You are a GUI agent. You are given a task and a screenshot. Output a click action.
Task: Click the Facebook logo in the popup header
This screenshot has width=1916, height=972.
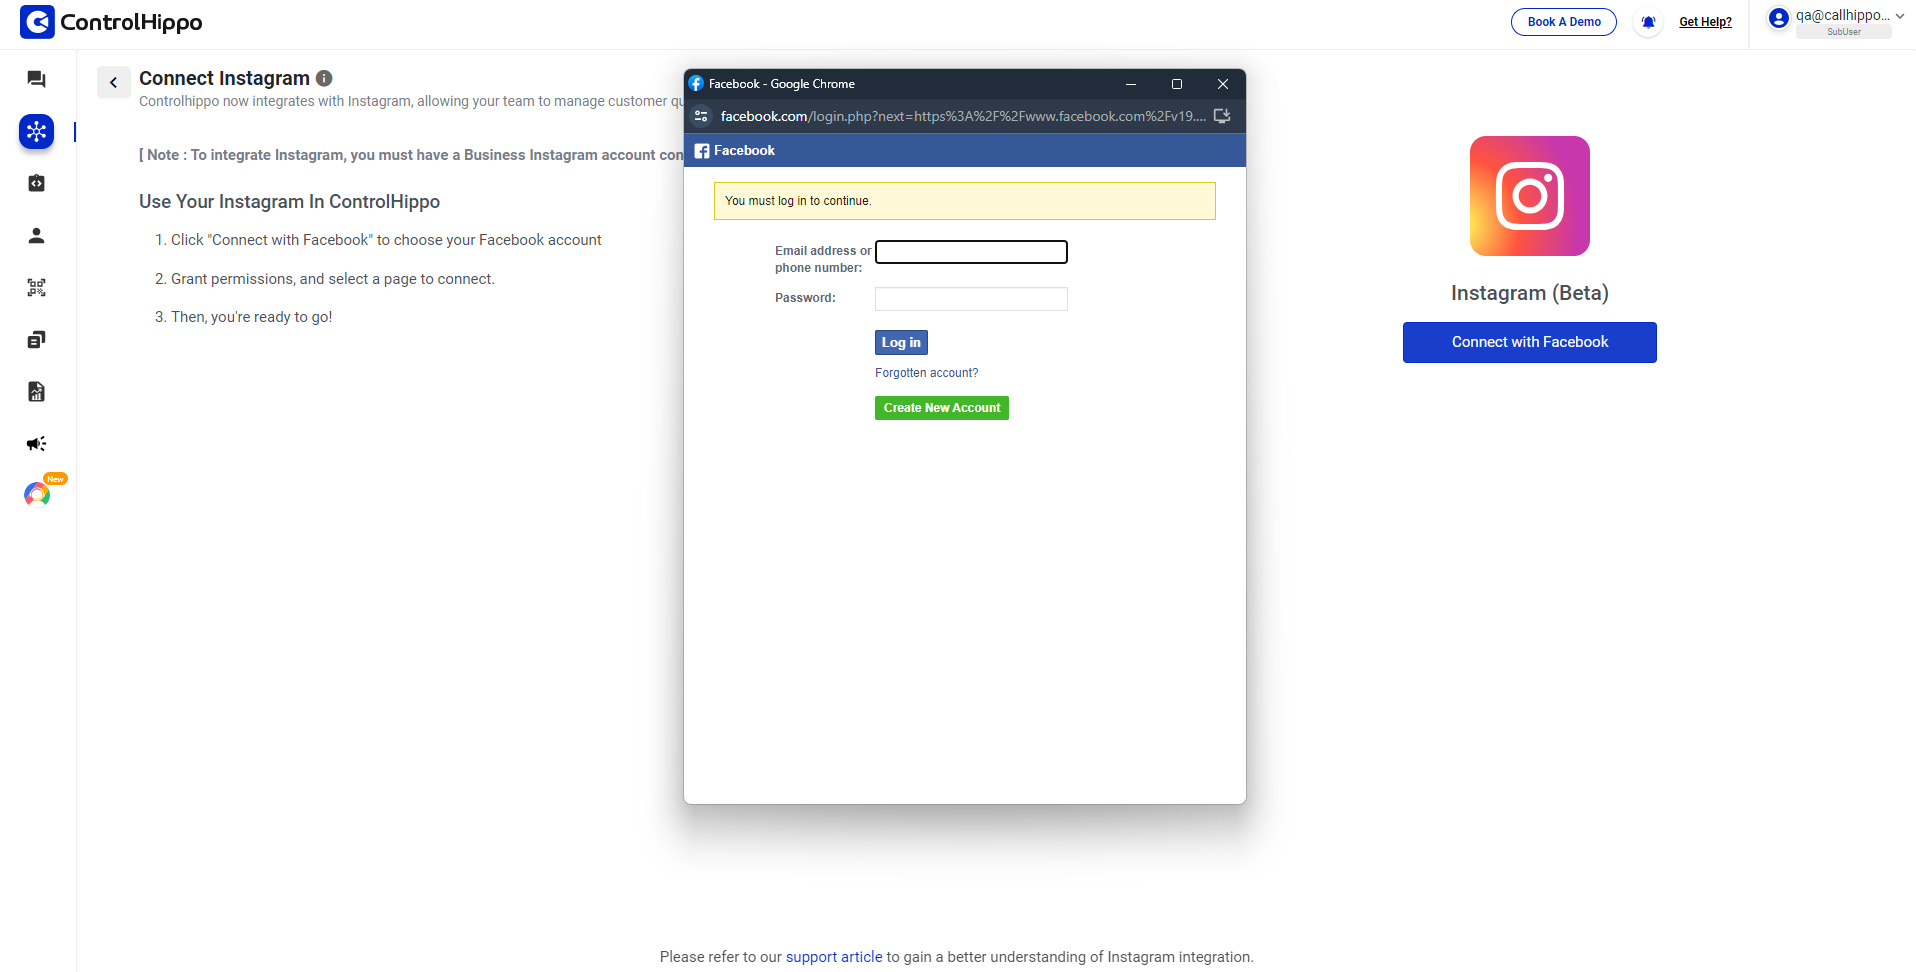[x=702, y=151]
